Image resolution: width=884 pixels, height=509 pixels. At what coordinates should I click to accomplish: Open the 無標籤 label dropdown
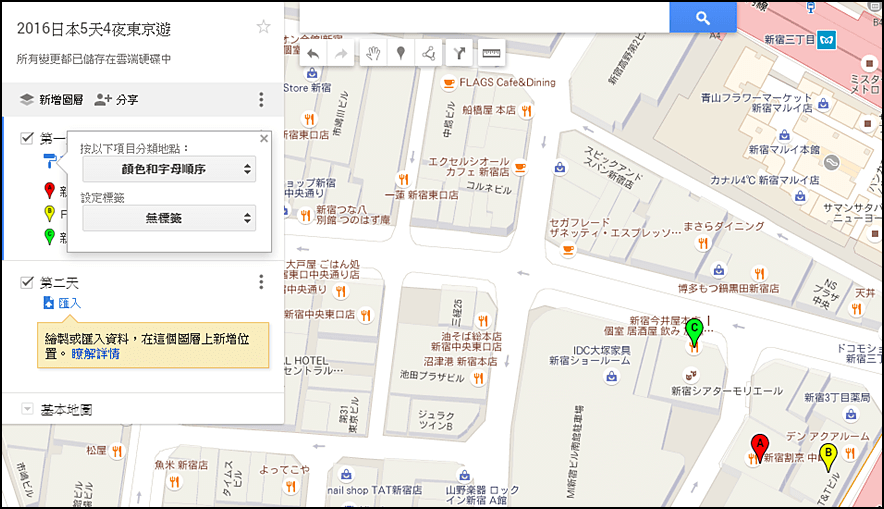[x=169, y=218]
